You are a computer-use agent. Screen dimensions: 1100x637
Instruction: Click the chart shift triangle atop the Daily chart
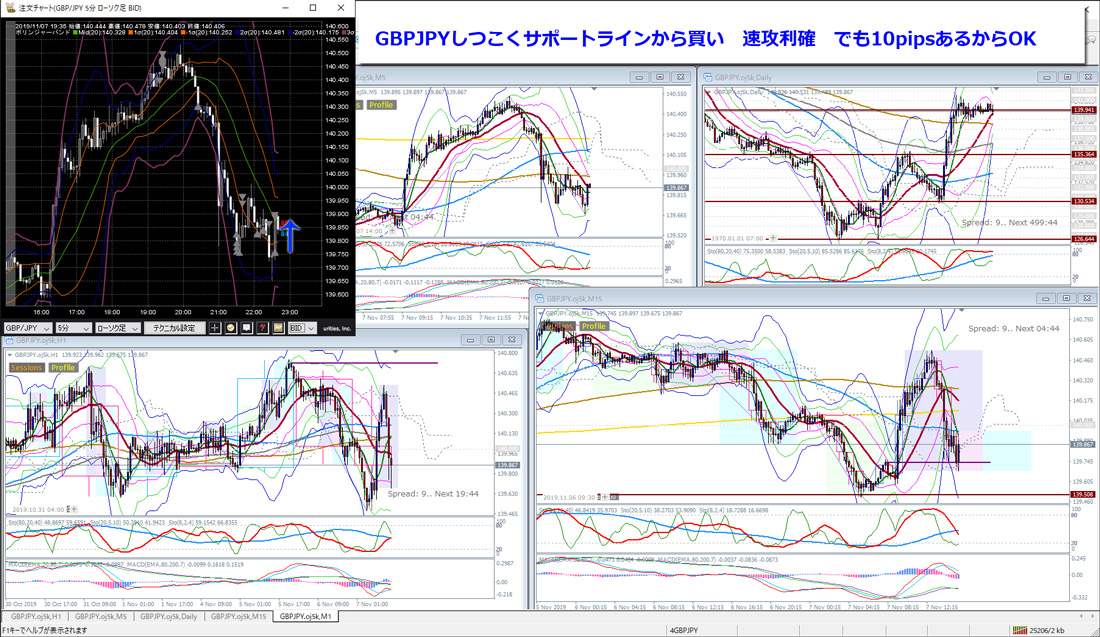[x=996, y=89]
